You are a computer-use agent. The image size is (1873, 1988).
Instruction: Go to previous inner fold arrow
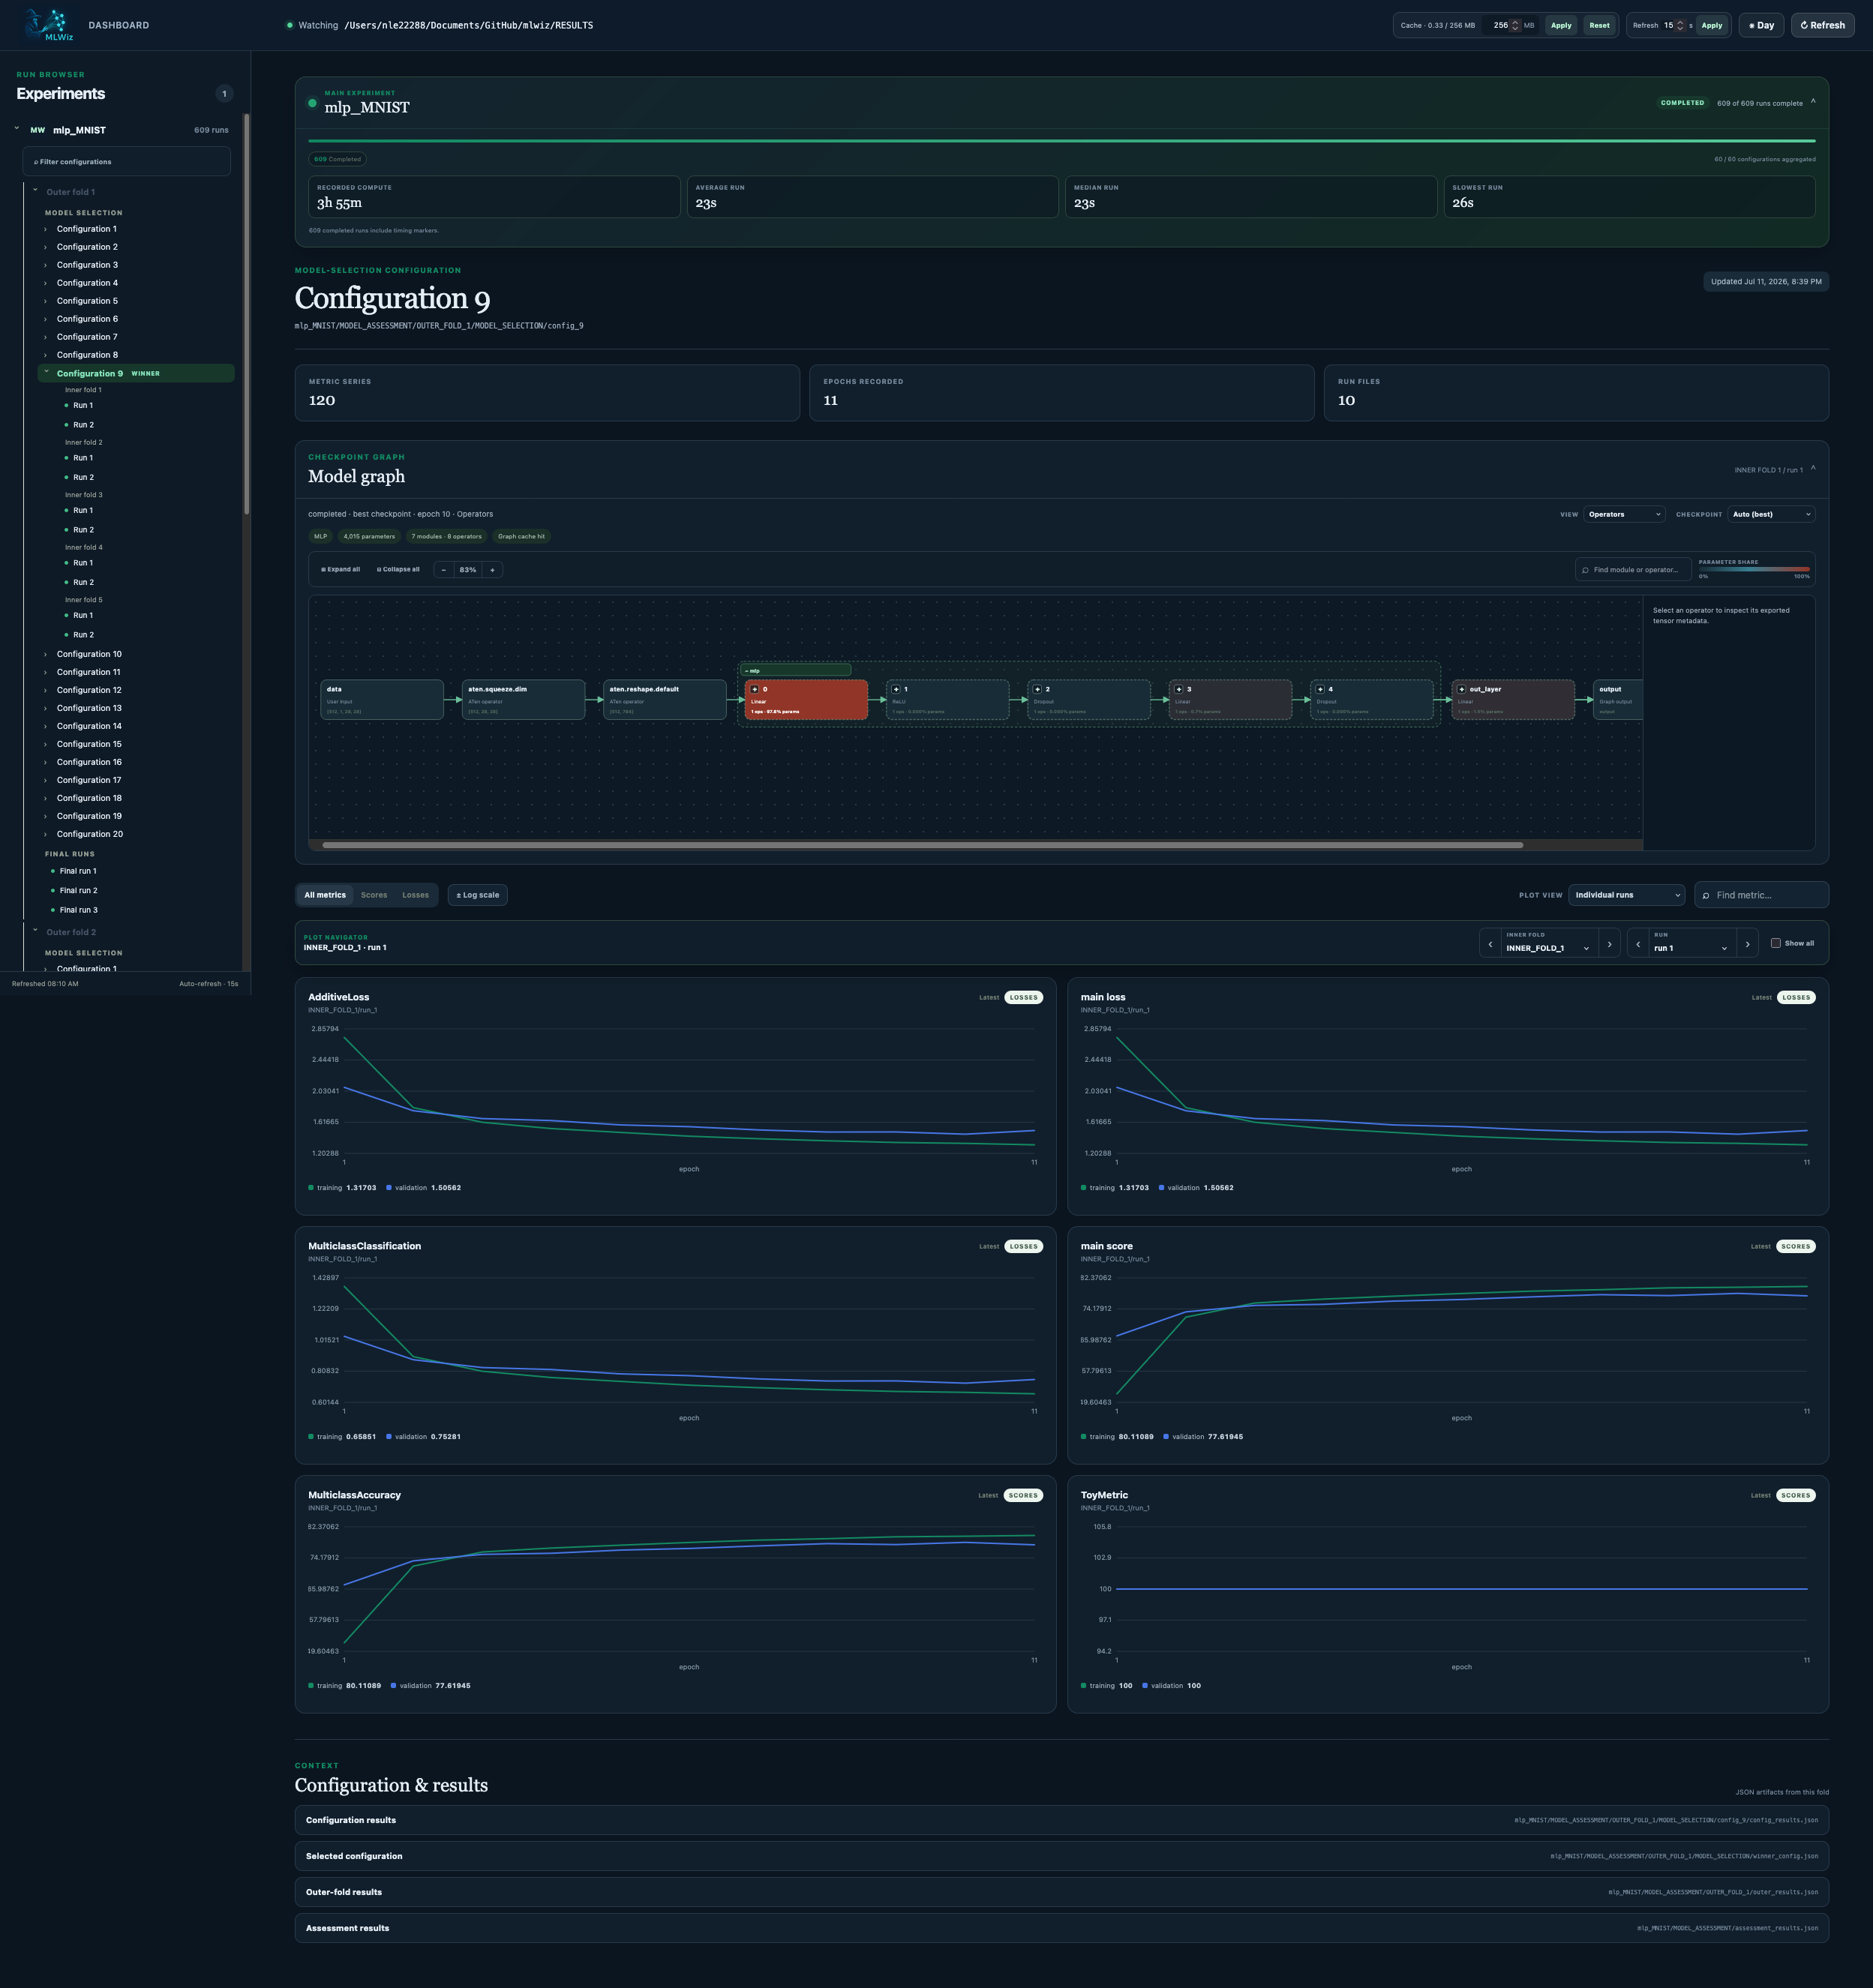point(1490,943)
